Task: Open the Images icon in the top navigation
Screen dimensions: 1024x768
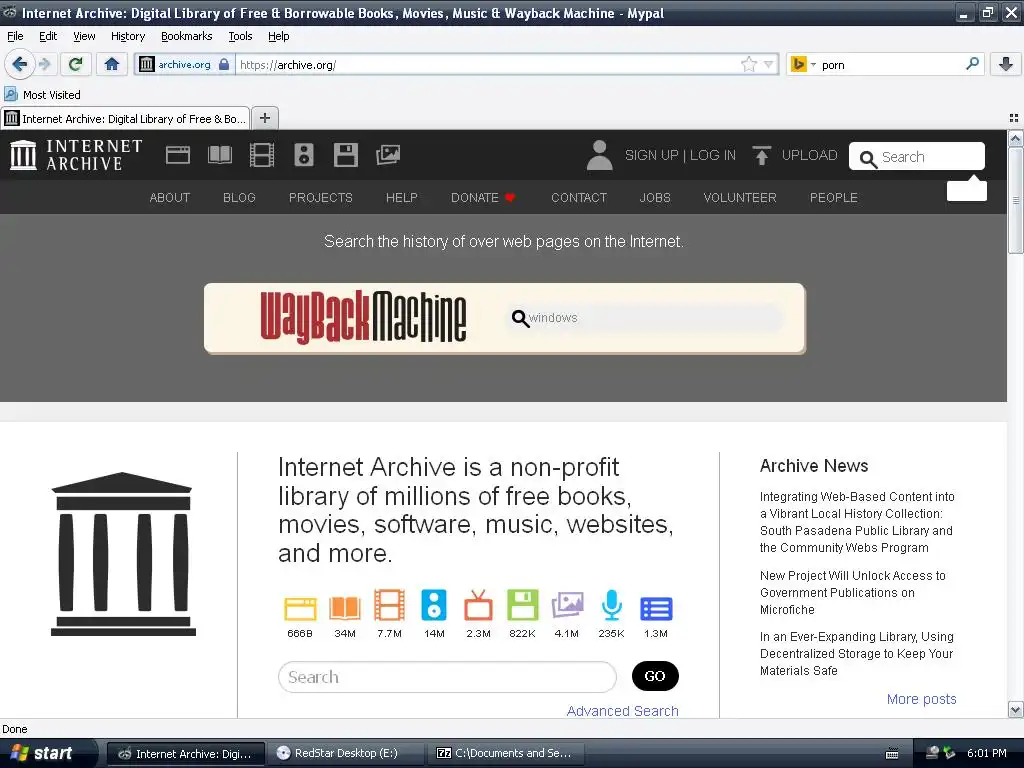Action: [388, 155]
